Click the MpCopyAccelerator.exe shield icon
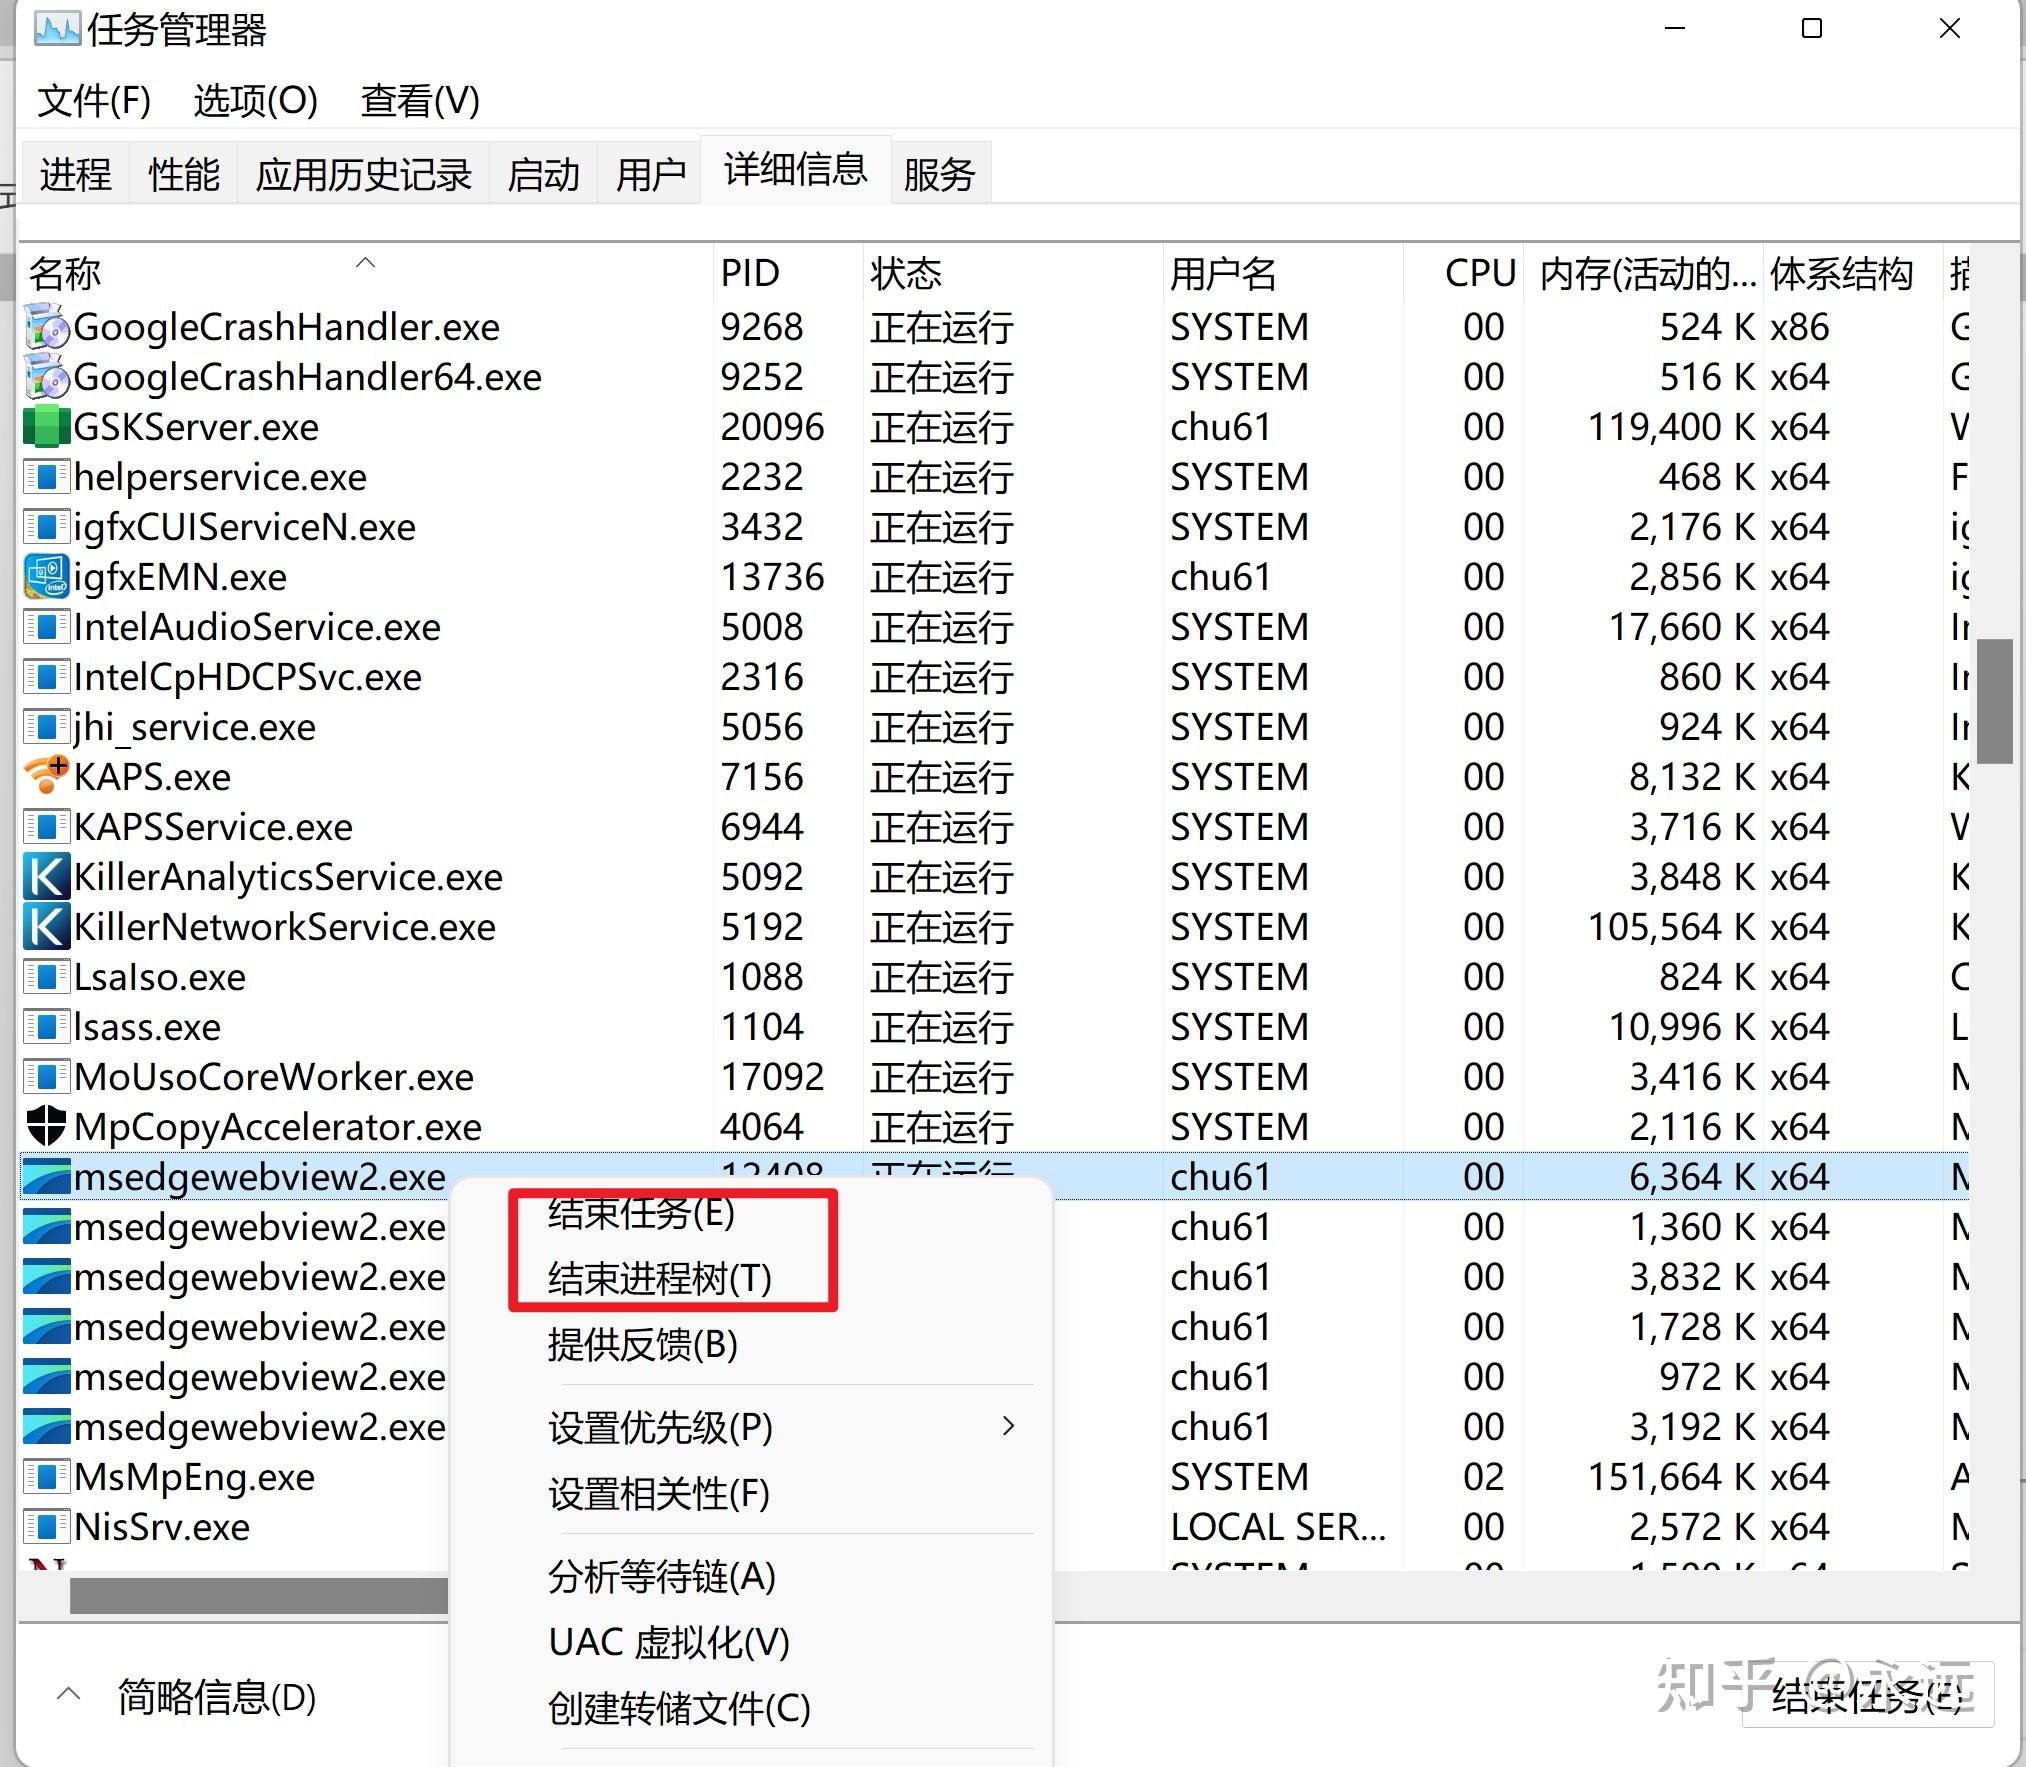 (46, 1127)
